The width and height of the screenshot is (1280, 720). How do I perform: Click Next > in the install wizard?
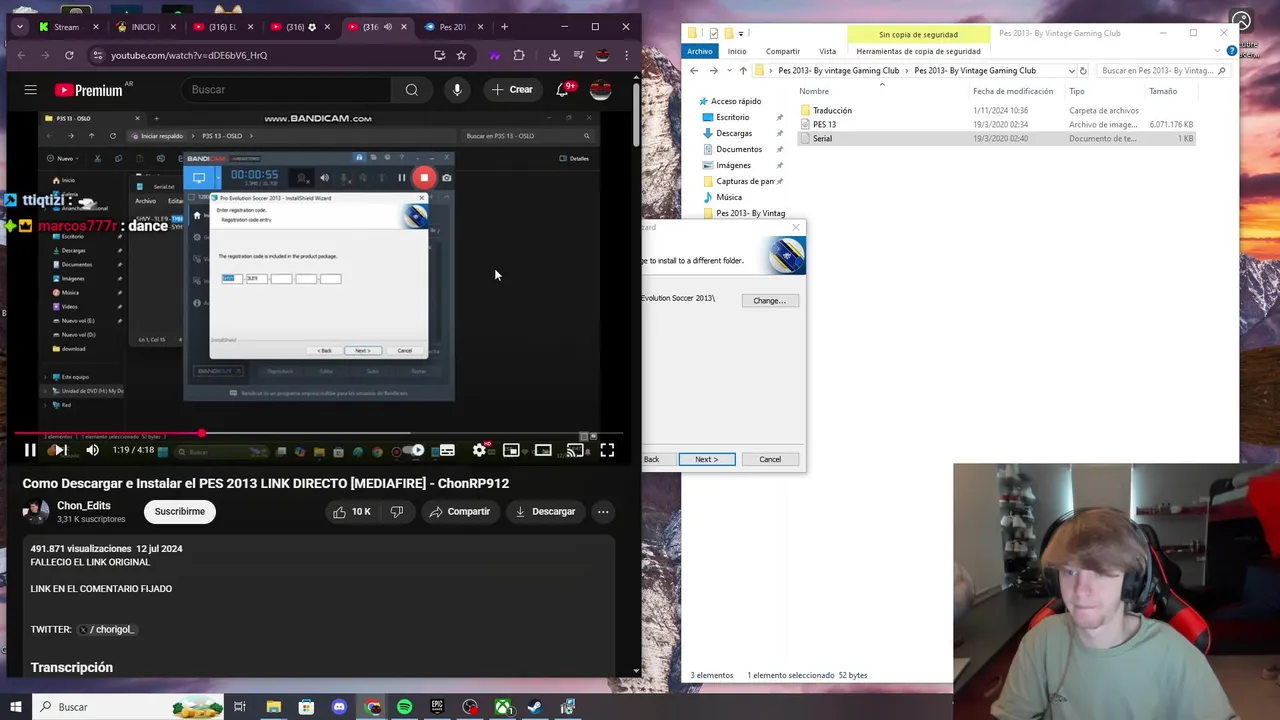pos(707,459)
